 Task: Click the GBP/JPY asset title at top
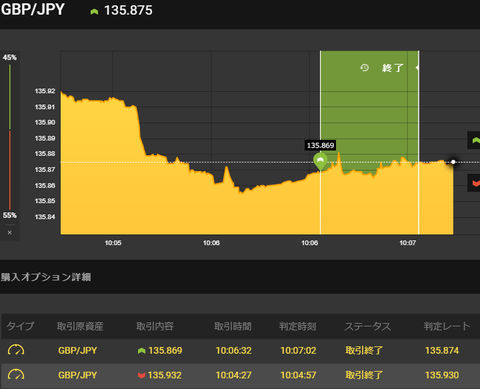click(33, 9)
